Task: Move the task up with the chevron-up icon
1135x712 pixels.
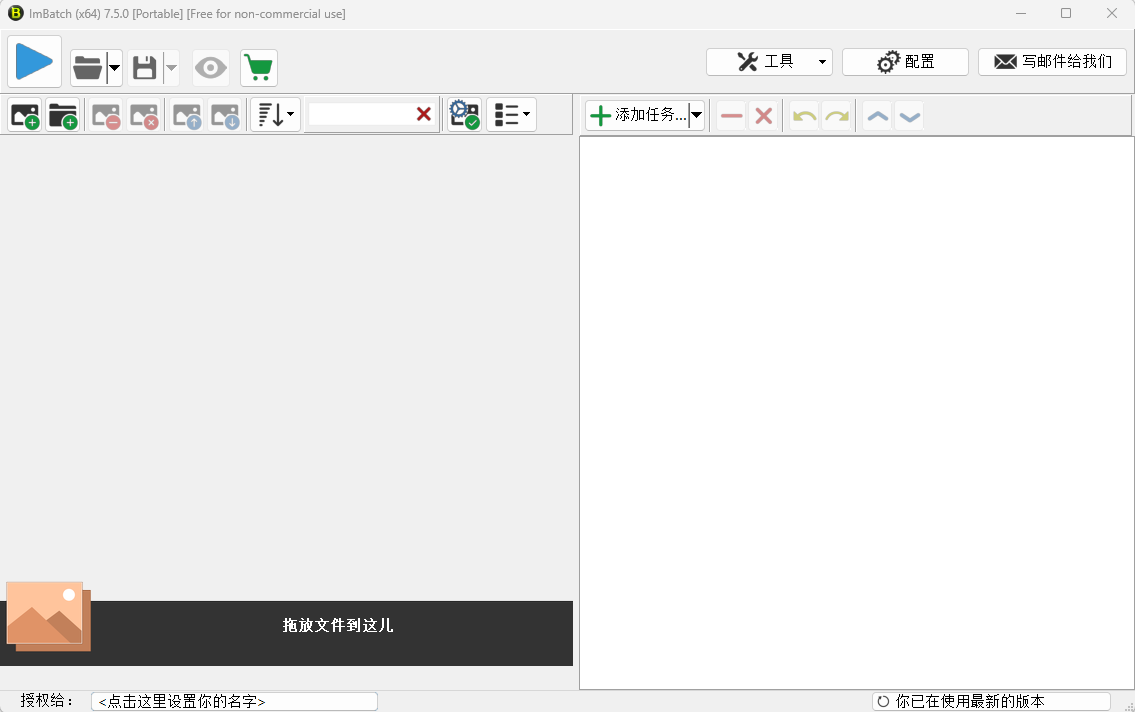Action: click(878, 116)
